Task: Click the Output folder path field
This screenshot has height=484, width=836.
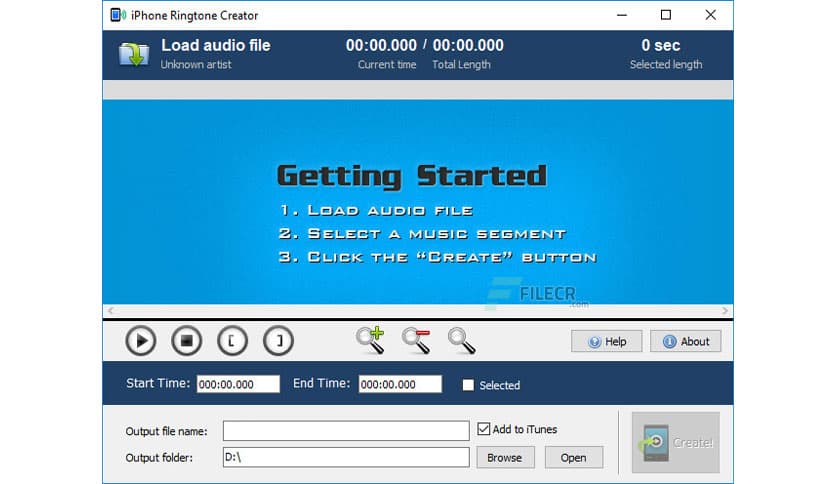Action: 346,457
